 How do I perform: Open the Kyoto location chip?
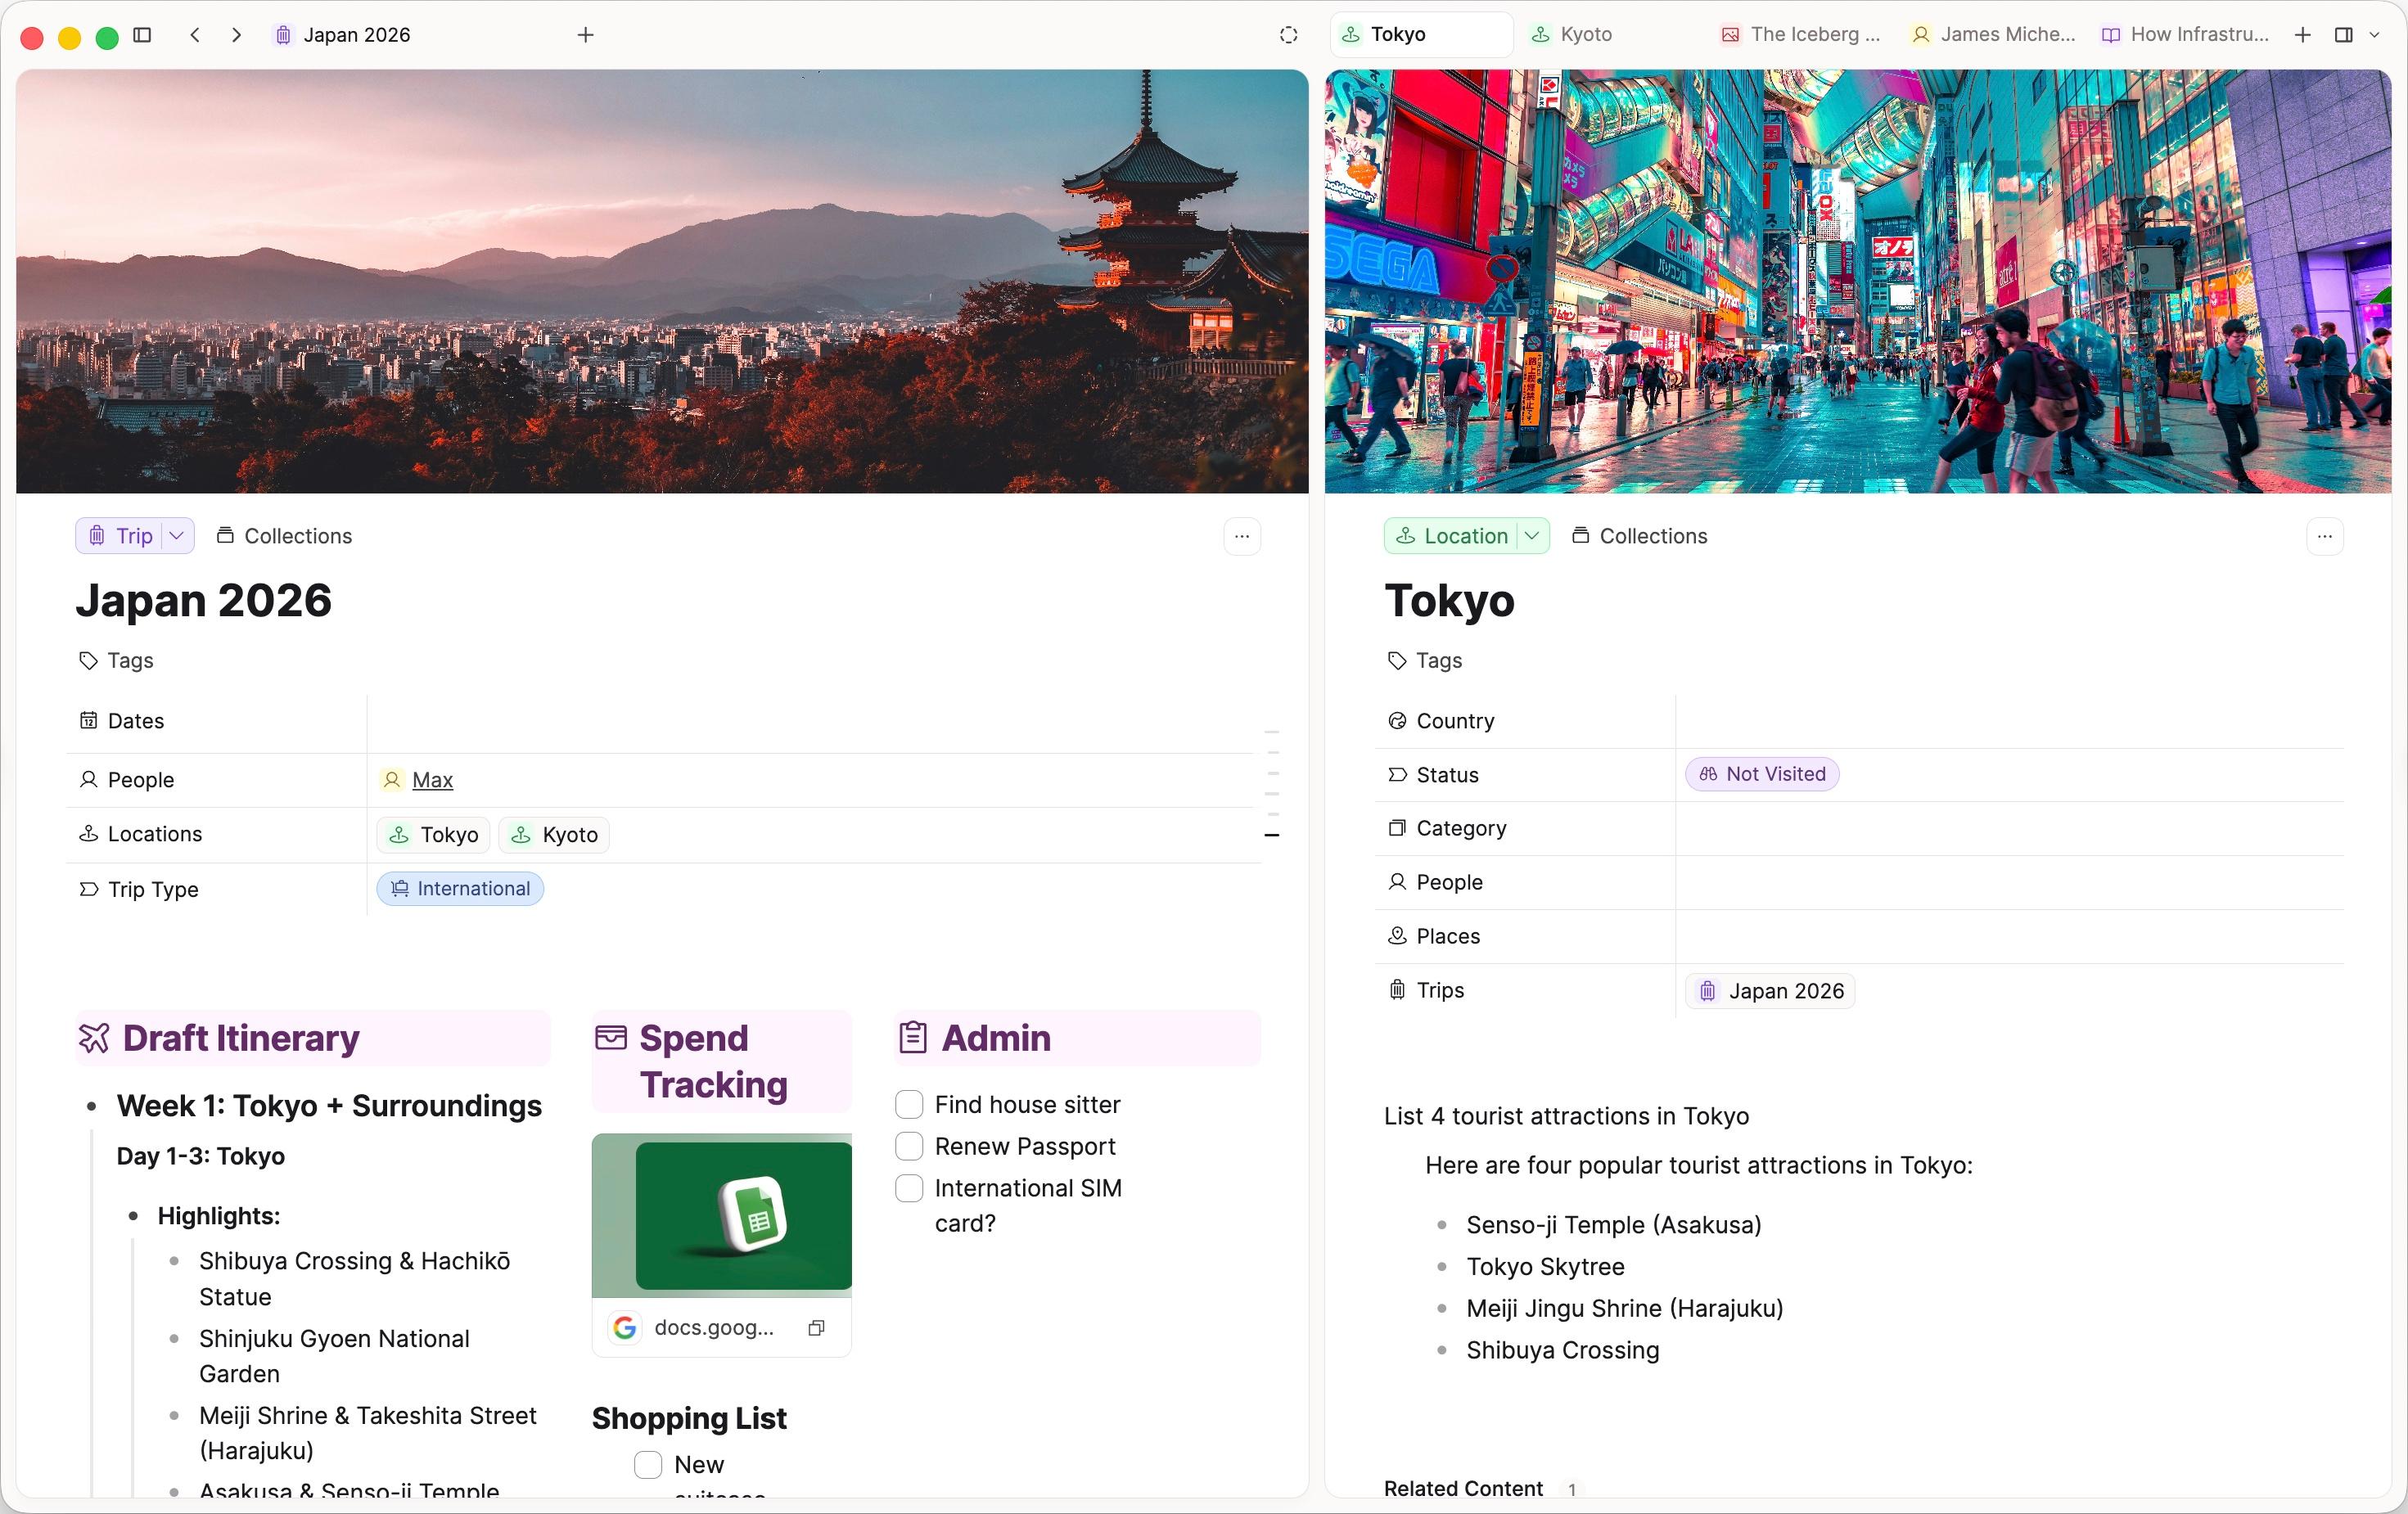point(554,835)
